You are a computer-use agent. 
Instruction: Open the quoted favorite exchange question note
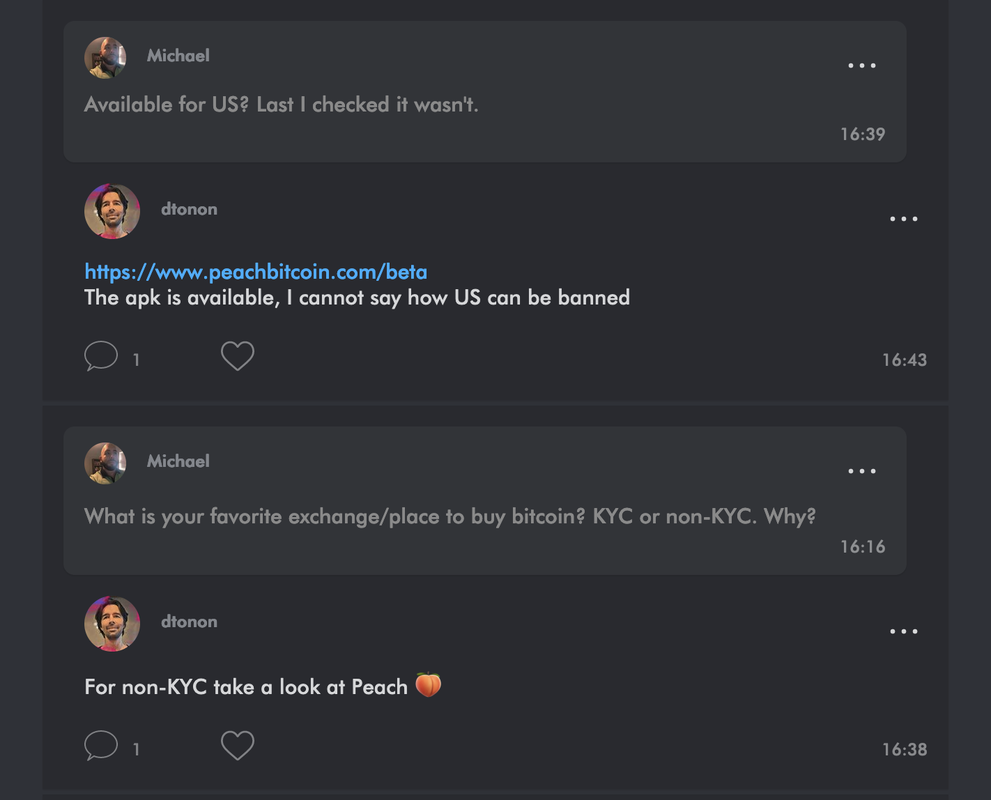coord(450,517)
